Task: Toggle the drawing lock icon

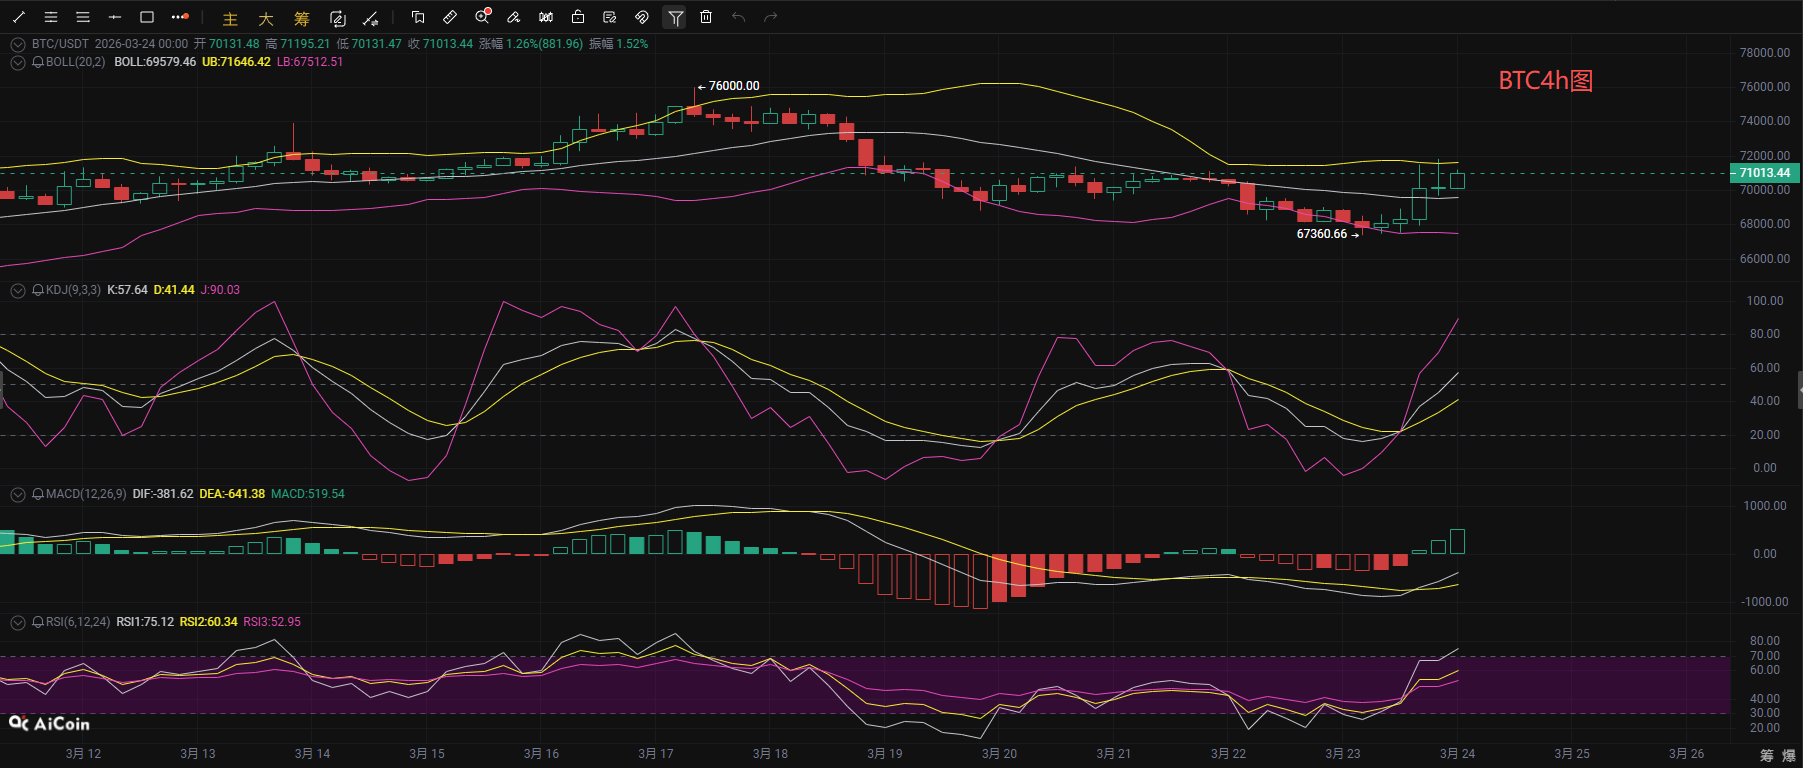Action: click(x=578, y=17)
